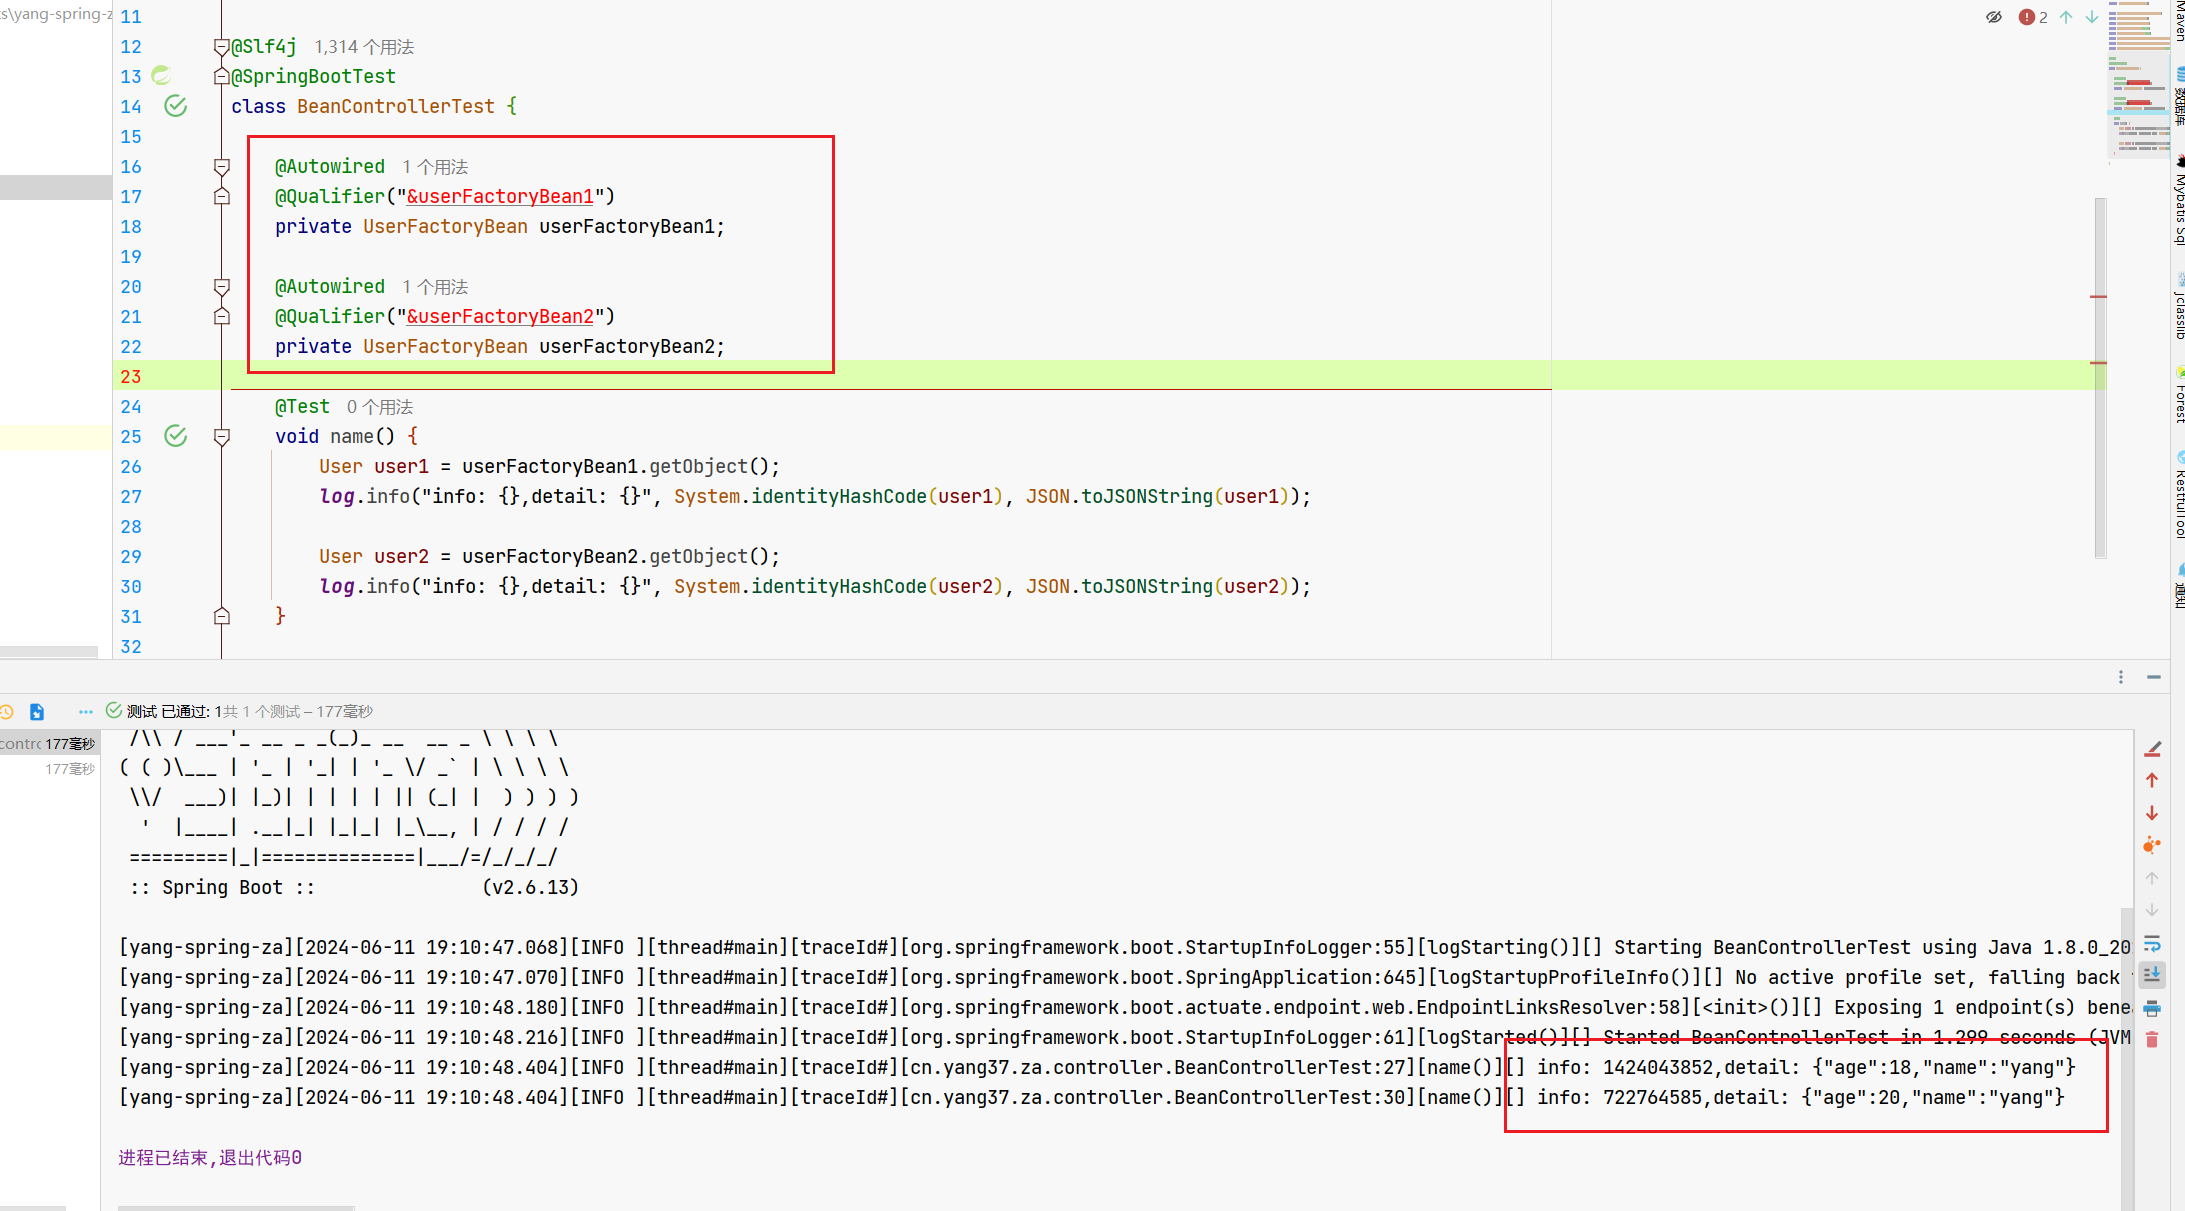Click the red down arrow in console toolbar

click(x=2152, y=813)
